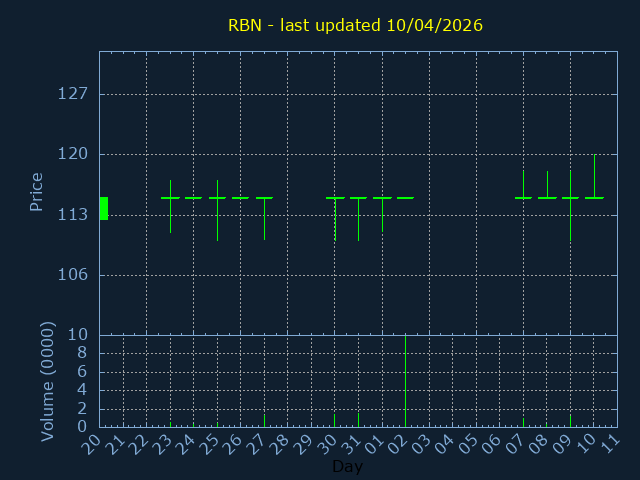Select the volume bar for day 27
640x480 pixels.
click(x=264, y=421)
